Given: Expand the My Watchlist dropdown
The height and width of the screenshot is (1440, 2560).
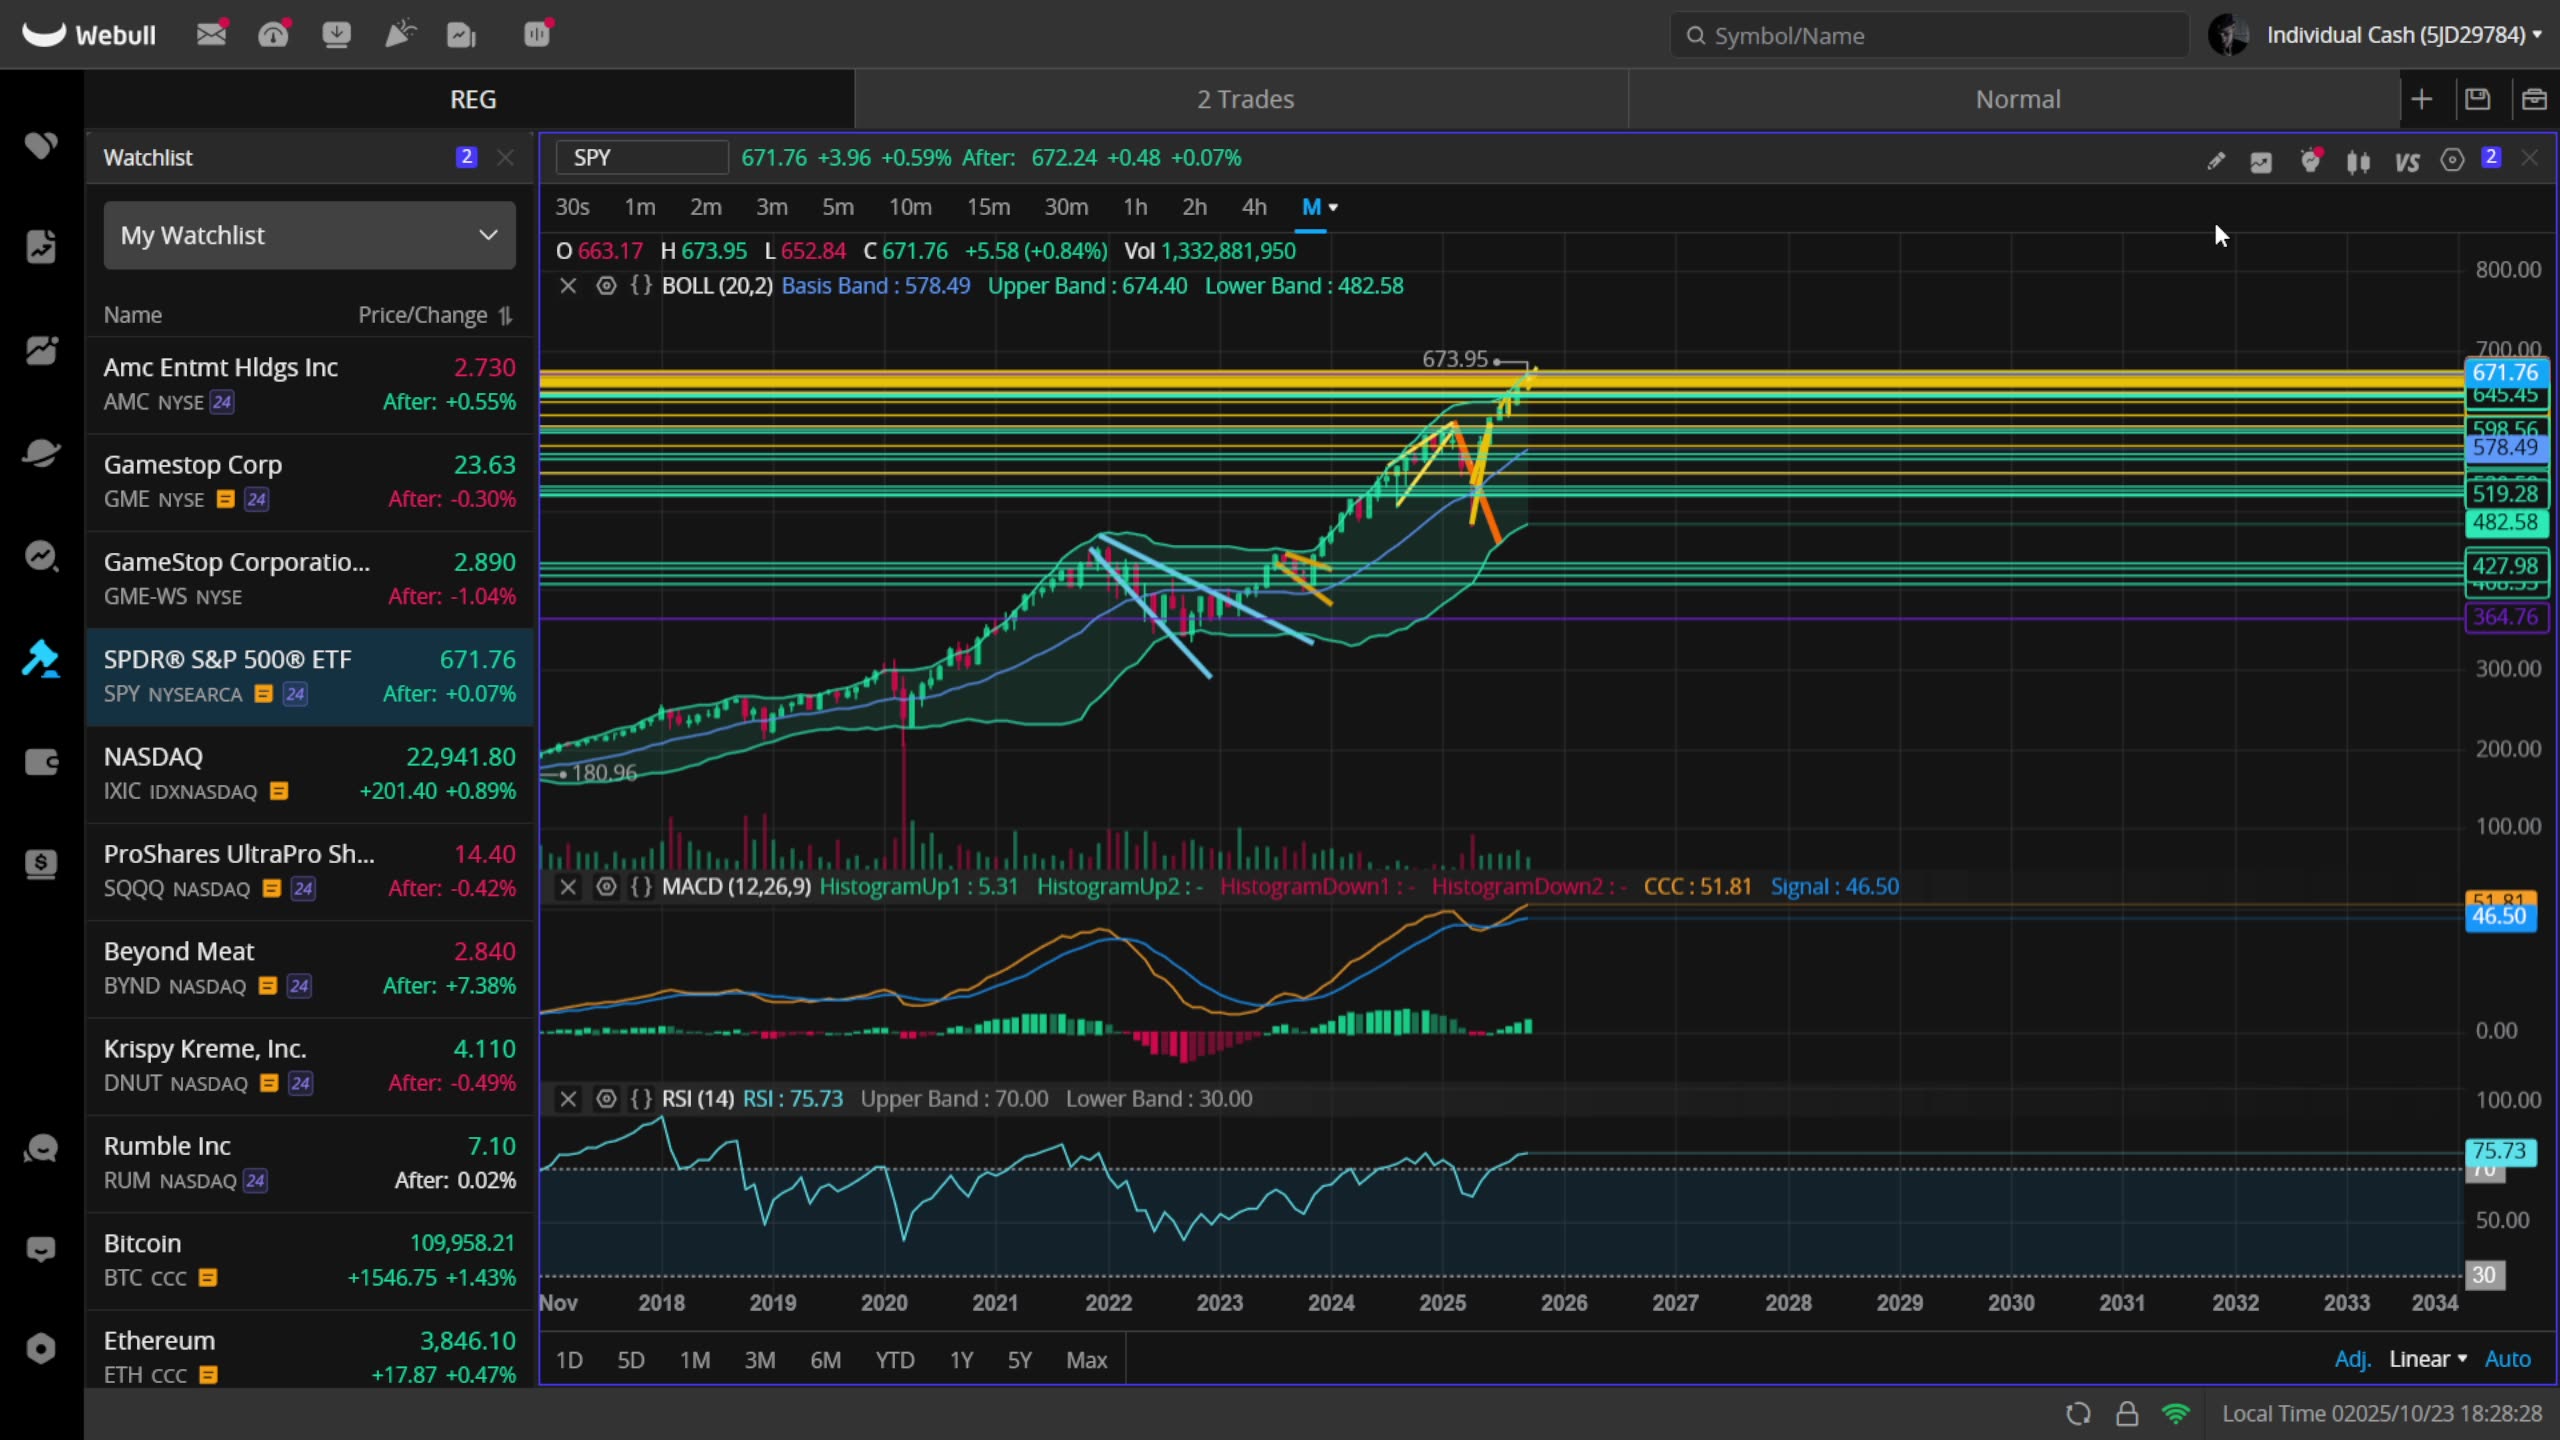Looking at the screenshot, I should coord(309,236).
